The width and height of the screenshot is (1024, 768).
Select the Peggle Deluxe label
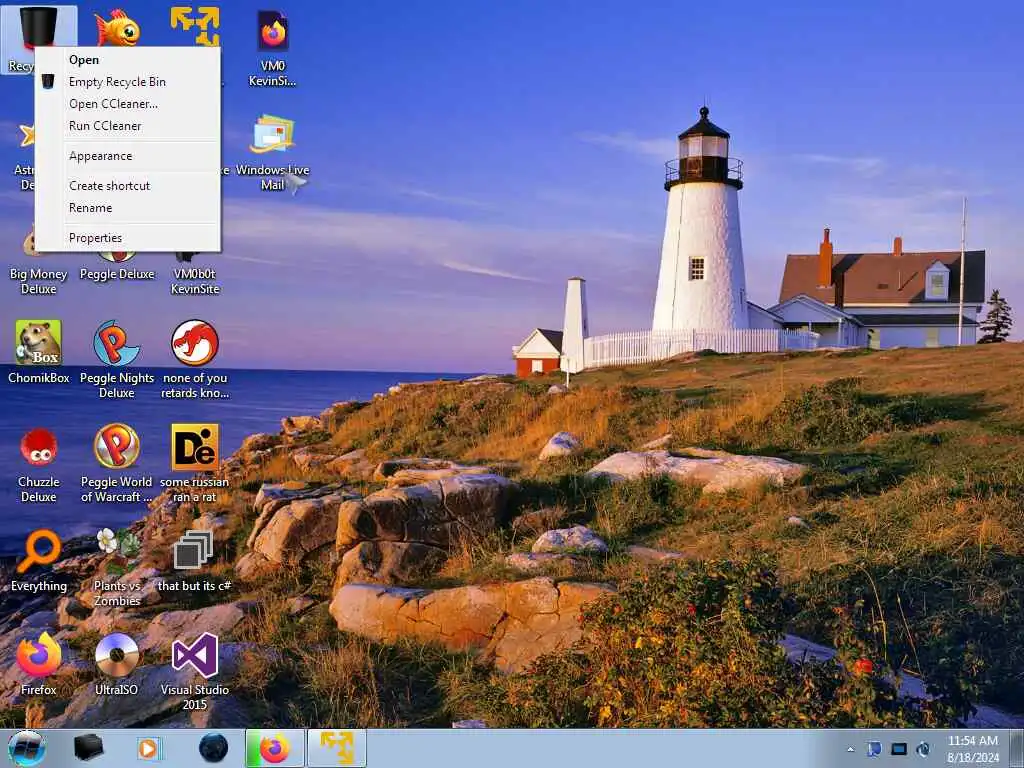point(118,274)
